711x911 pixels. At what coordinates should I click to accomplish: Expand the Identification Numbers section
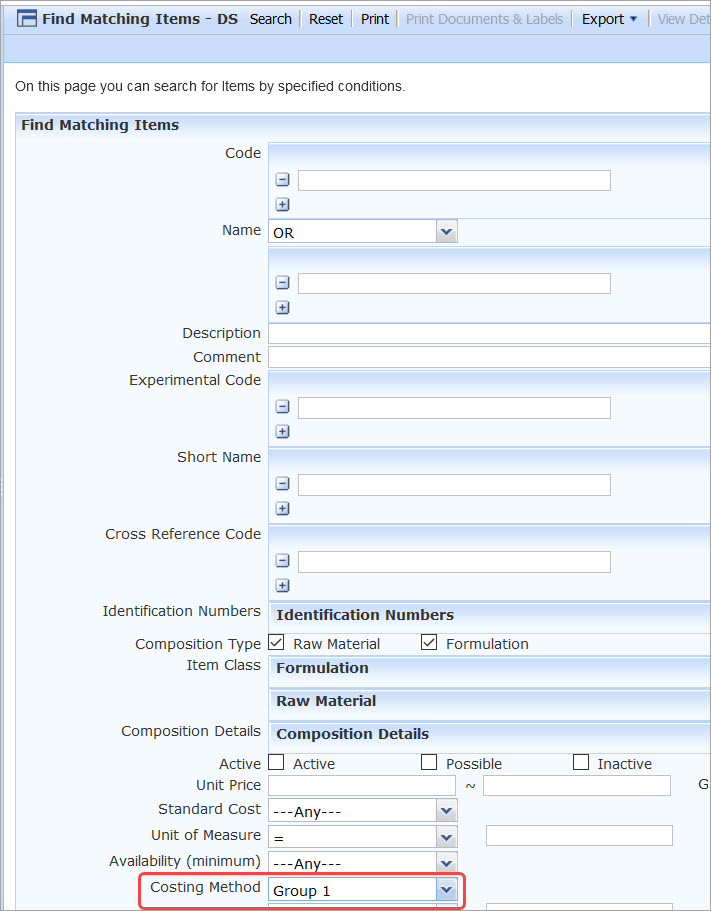coord(490,615)
